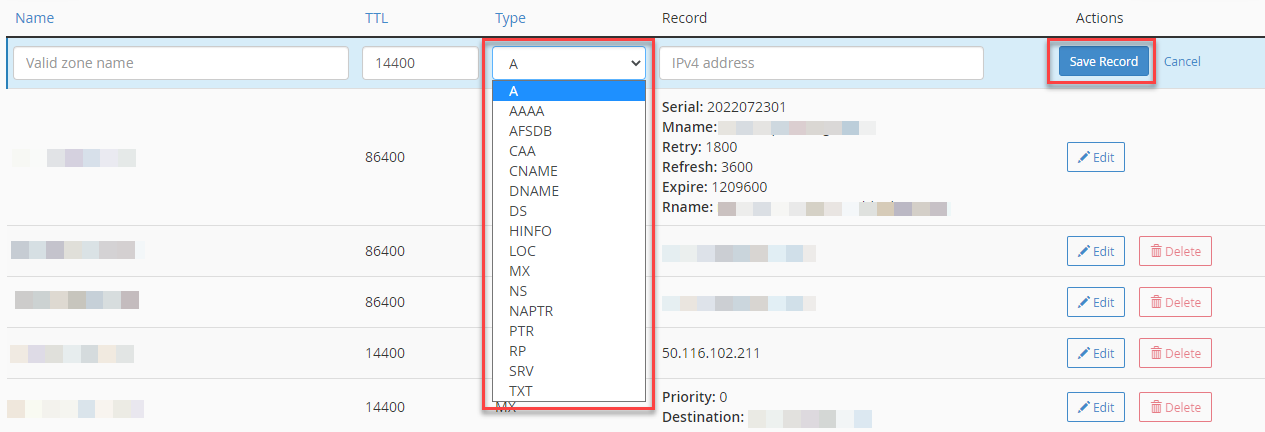Click the TTL input showing 14400
The image size is (1265, 432).
[419, 63]
